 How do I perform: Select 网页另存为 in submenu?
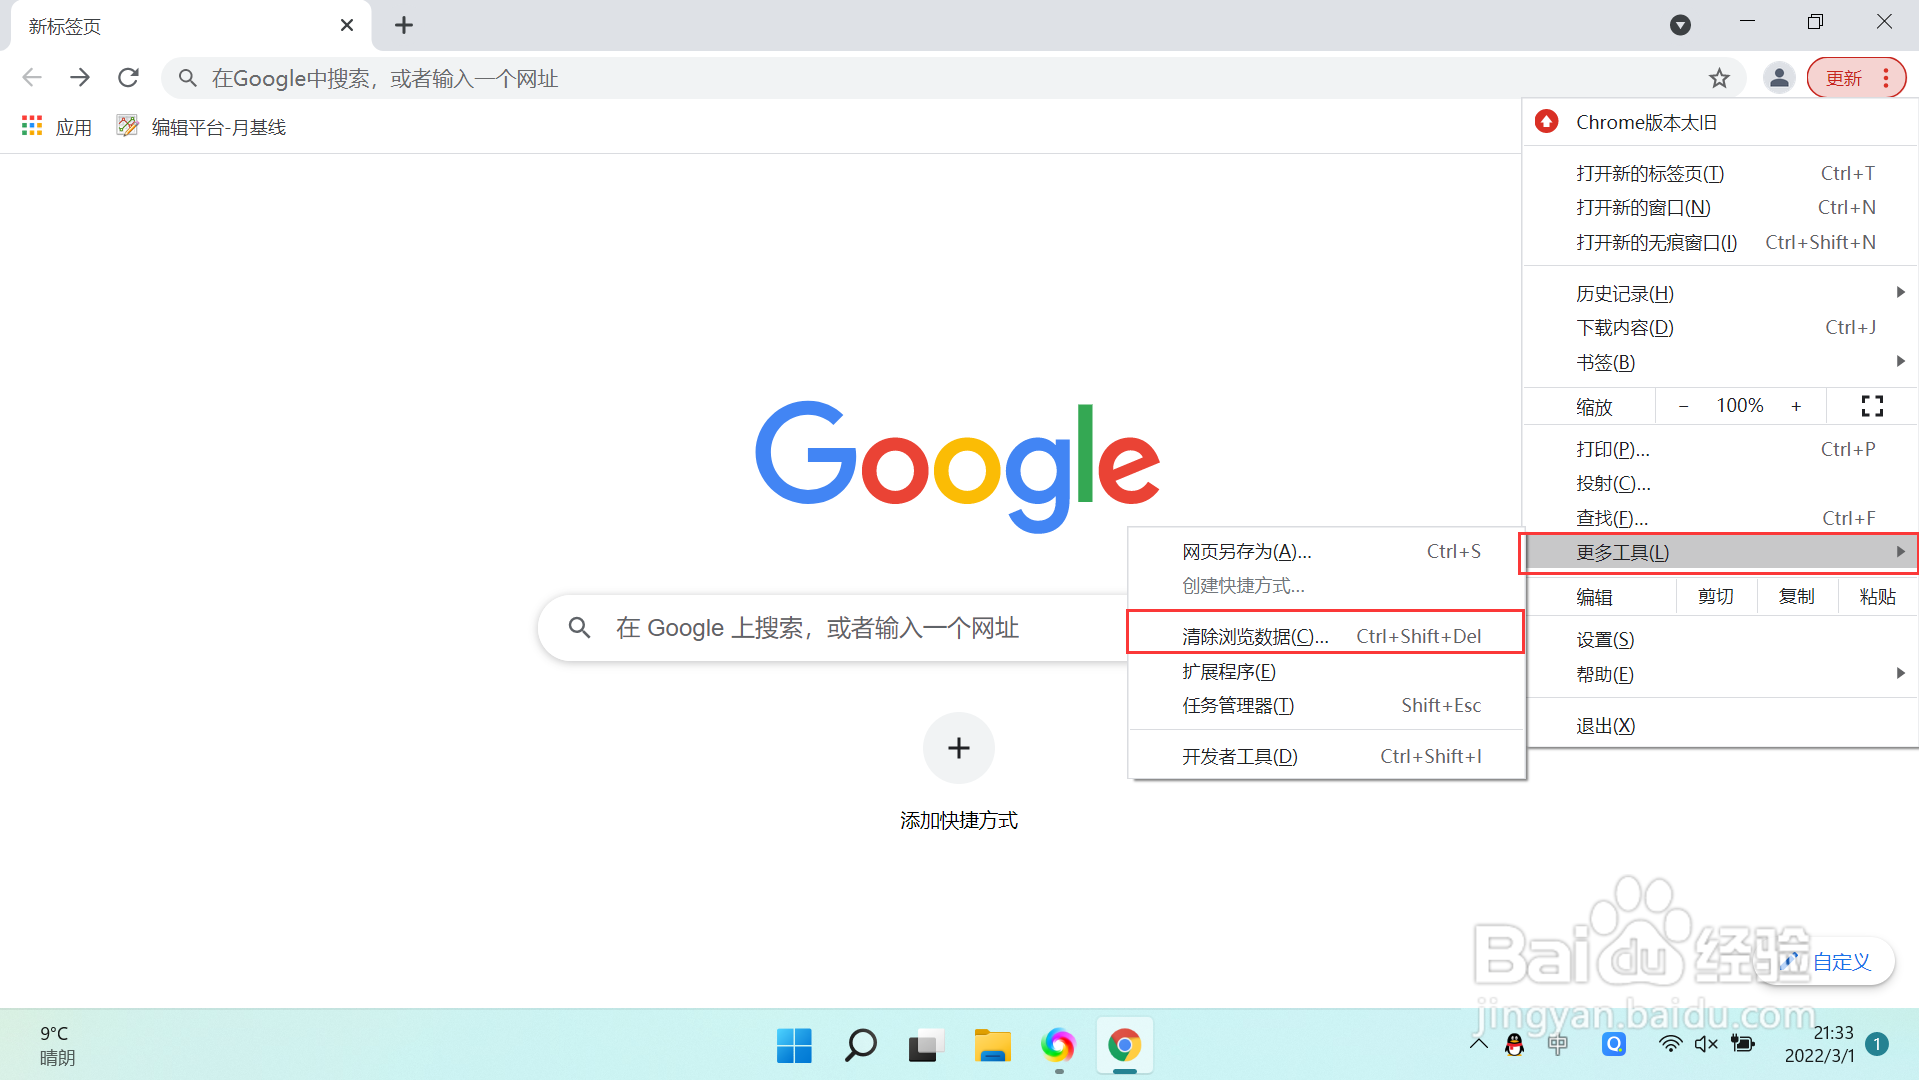(x=1327, y=552)
